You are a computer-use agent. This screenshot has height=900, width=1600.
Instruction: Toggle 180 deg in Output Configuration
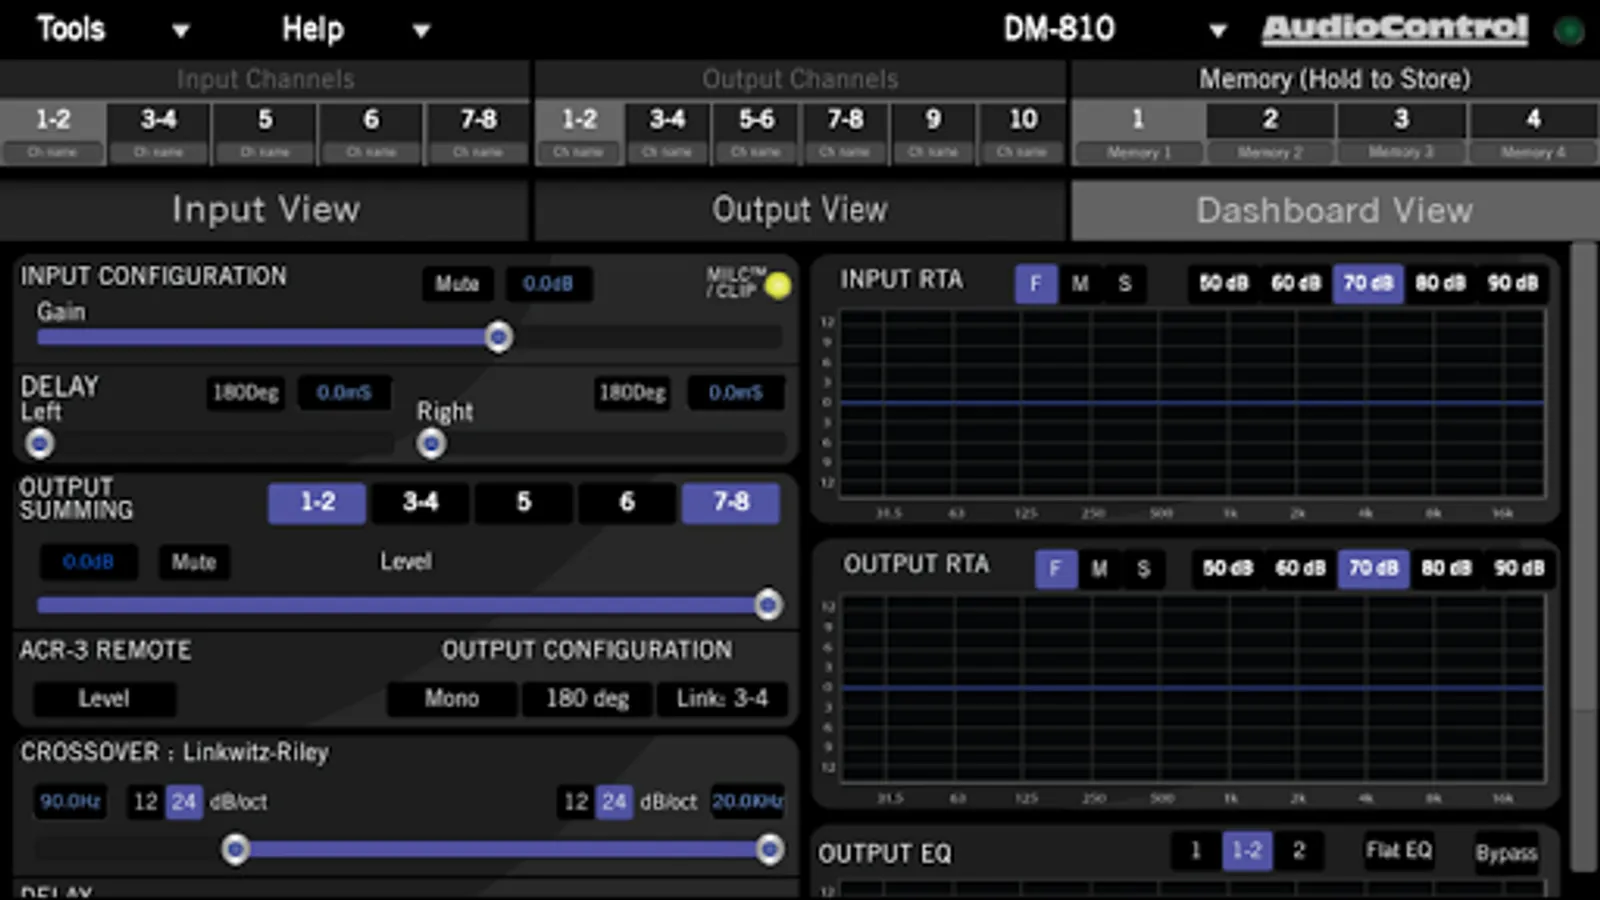pos(587,698)
